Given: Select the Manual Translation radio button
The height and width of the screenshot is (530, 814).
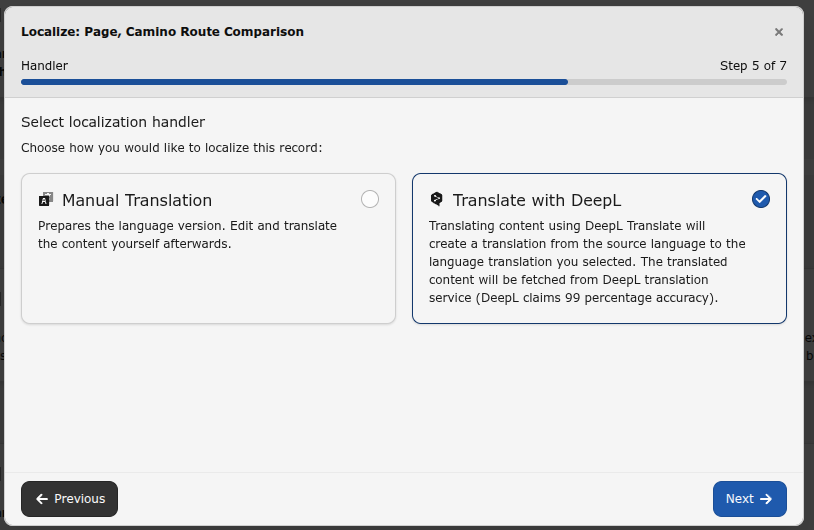Looking at the screenshot, I should 370,199.
